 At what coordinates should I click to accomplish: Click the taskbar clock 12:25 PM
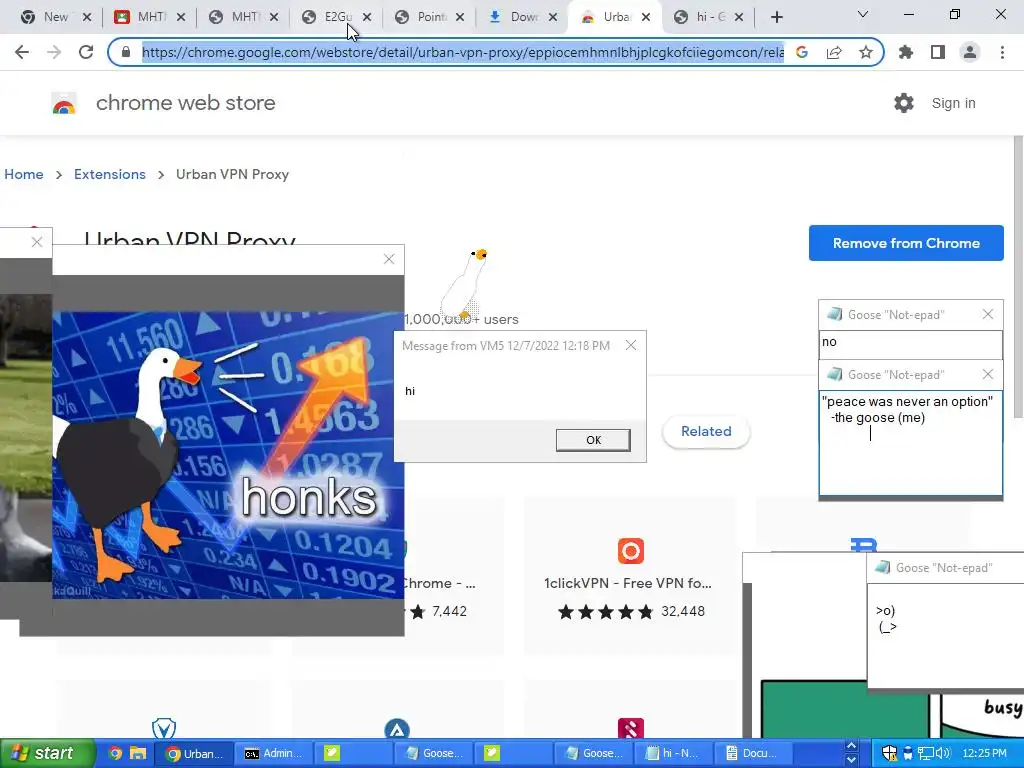(x=984, y=754)
